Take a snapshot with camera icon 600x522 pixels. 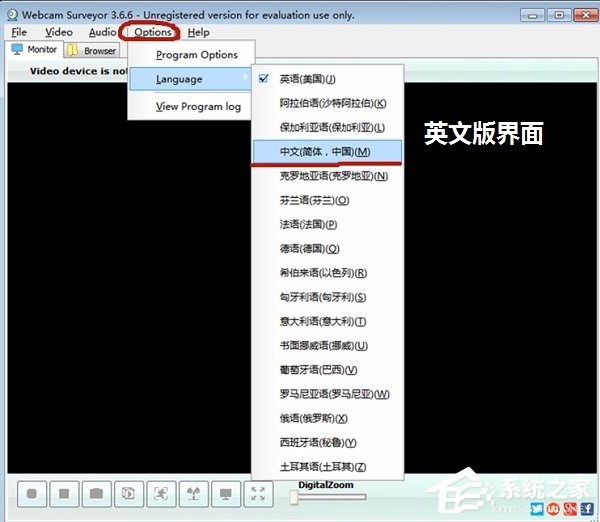(96, 494)
